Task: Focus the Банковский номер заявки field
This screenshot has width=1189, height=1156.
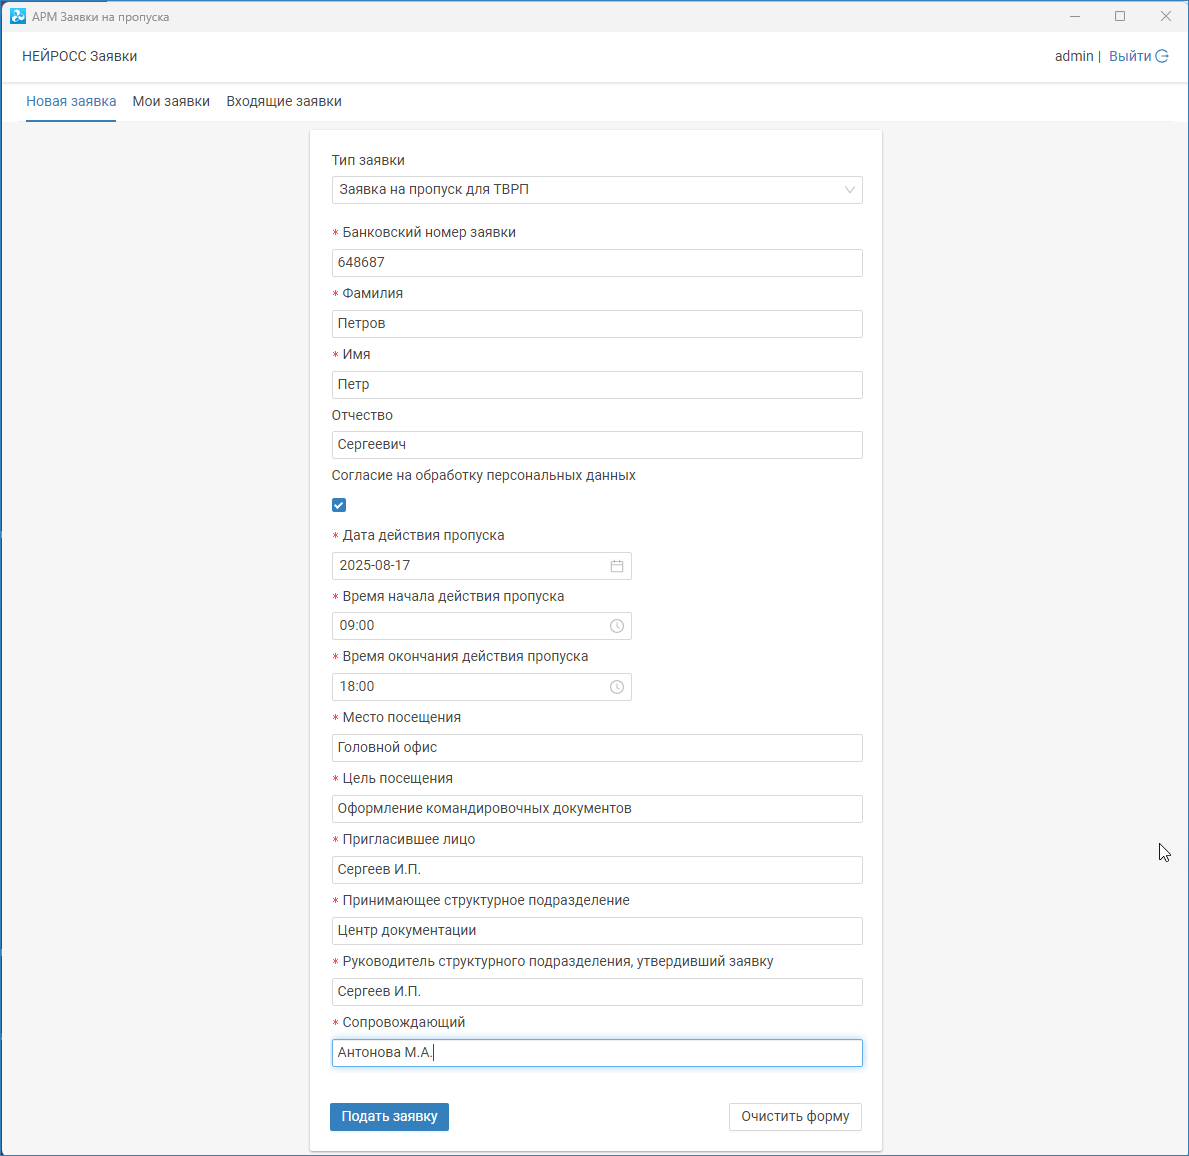Action: point(596,263)
